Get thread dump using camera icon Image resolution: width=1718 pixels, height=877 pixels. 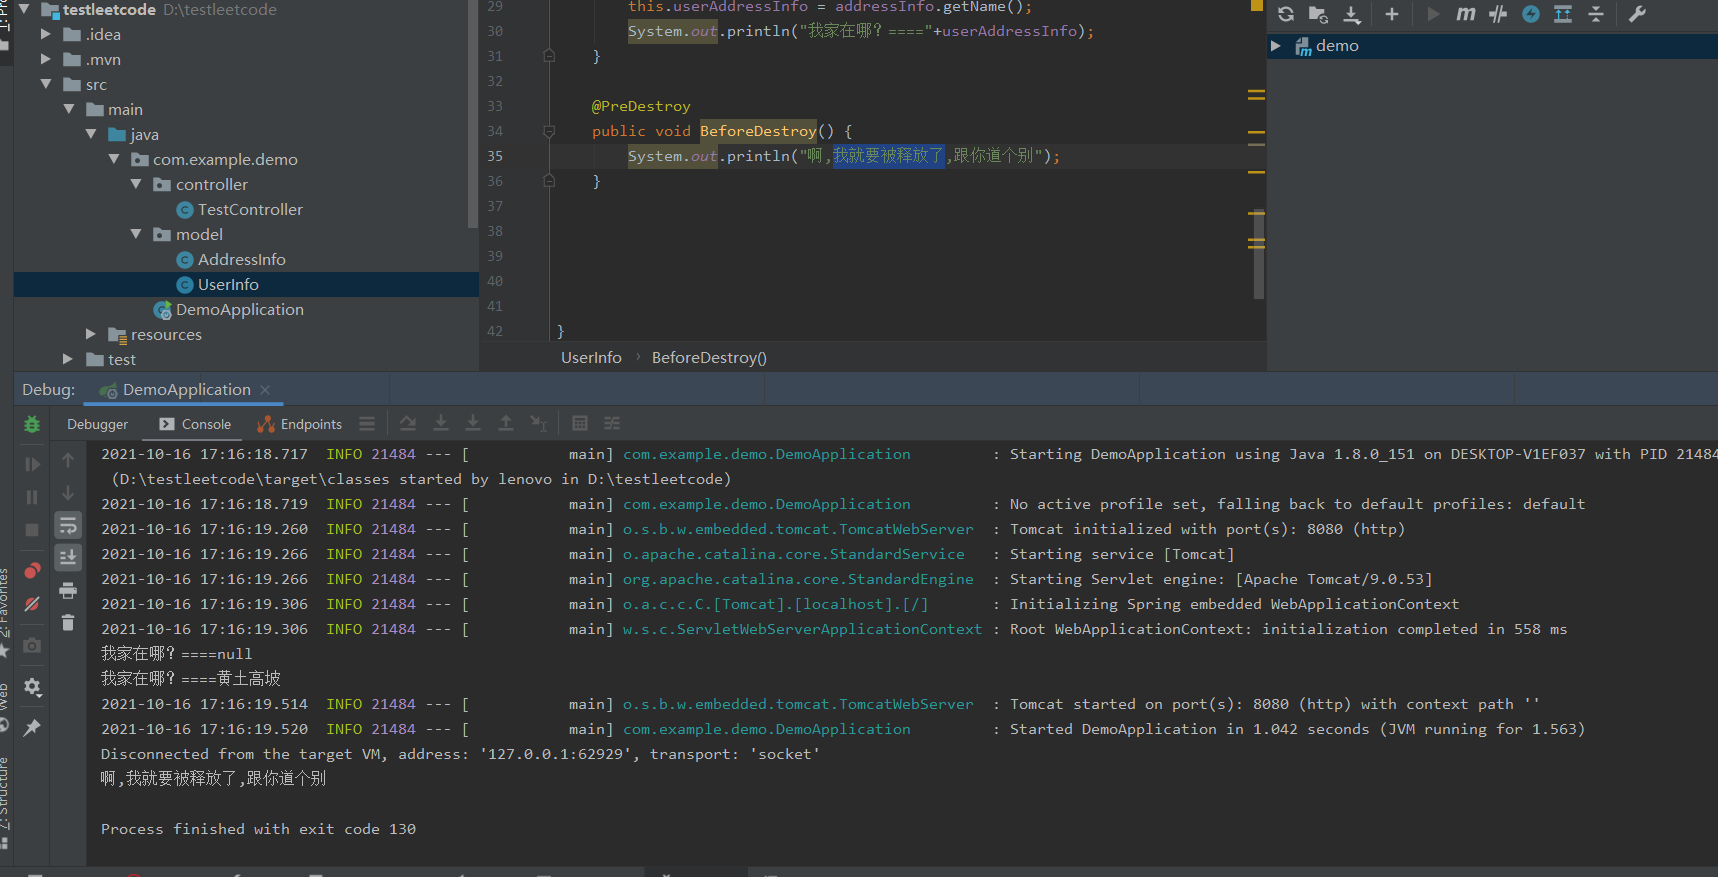click(x=32, y=646)
